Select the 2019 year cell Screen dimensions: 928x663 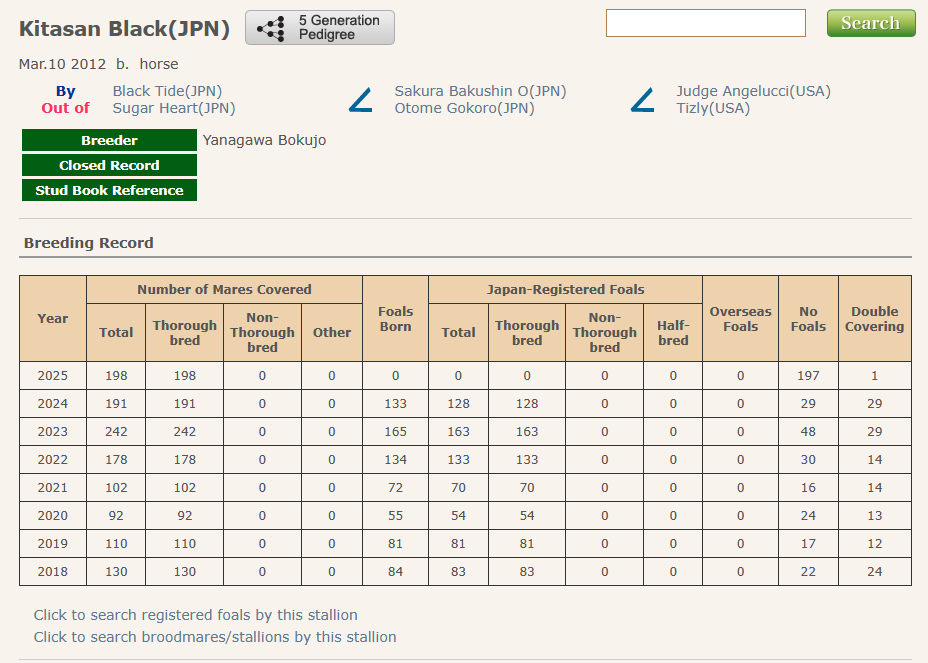click(53, 543)
